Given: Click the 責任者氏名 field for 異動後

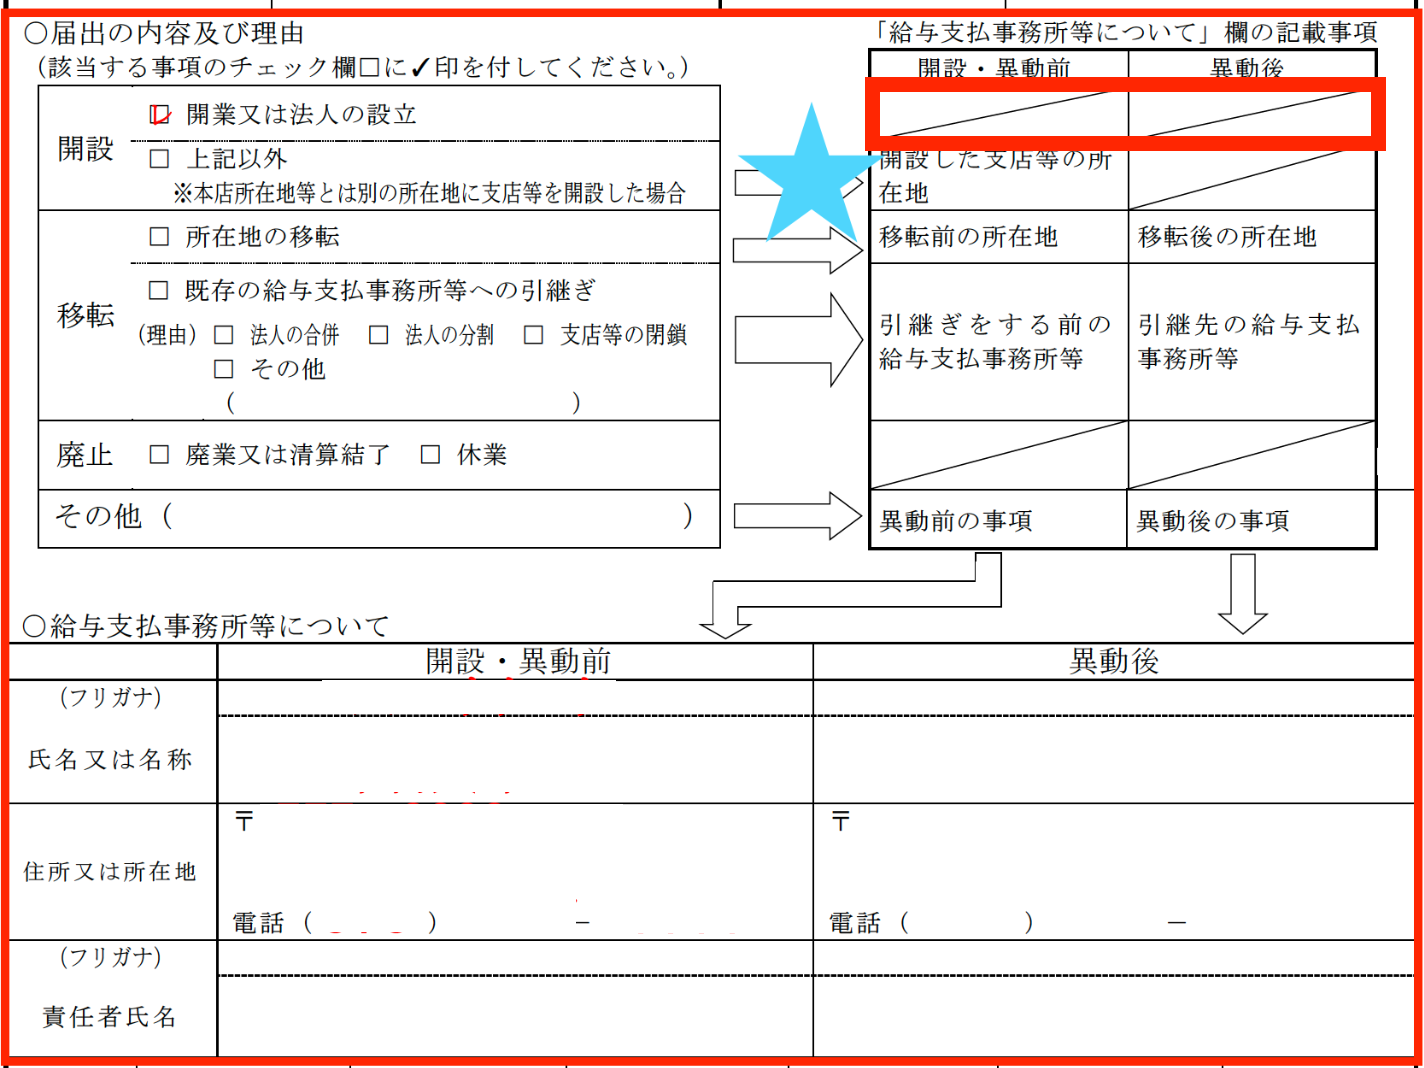Looking at the screenshot, I should click(x=1112, y=1015).
